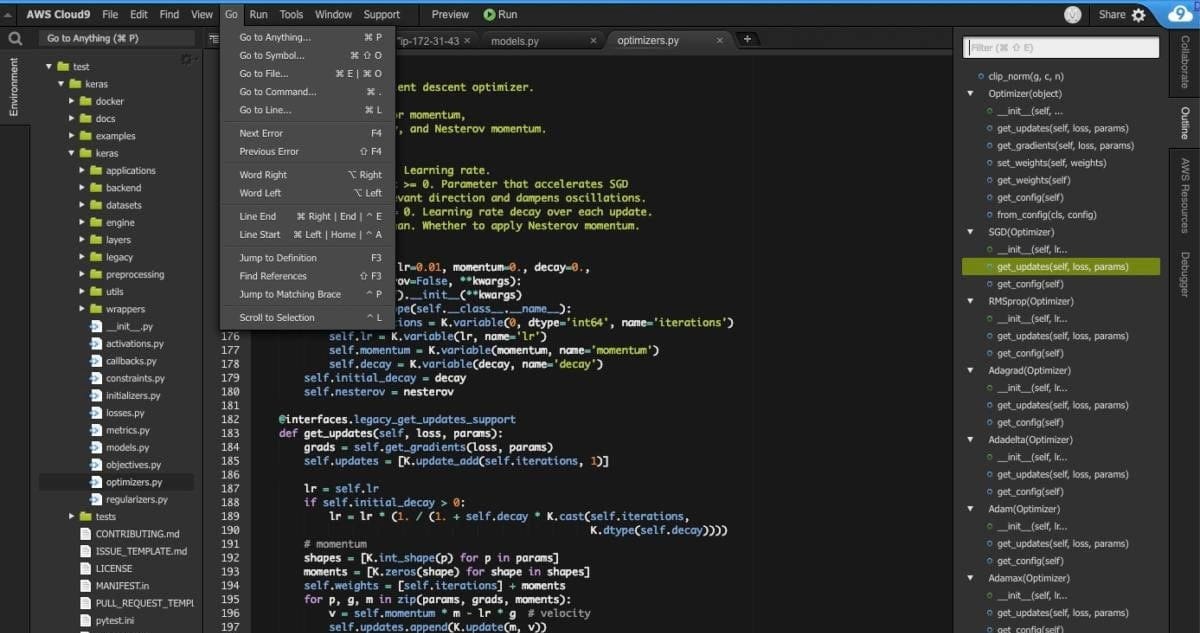Click the AWS Cloud9 title label
1200x633 pixels.
[59, 14]
